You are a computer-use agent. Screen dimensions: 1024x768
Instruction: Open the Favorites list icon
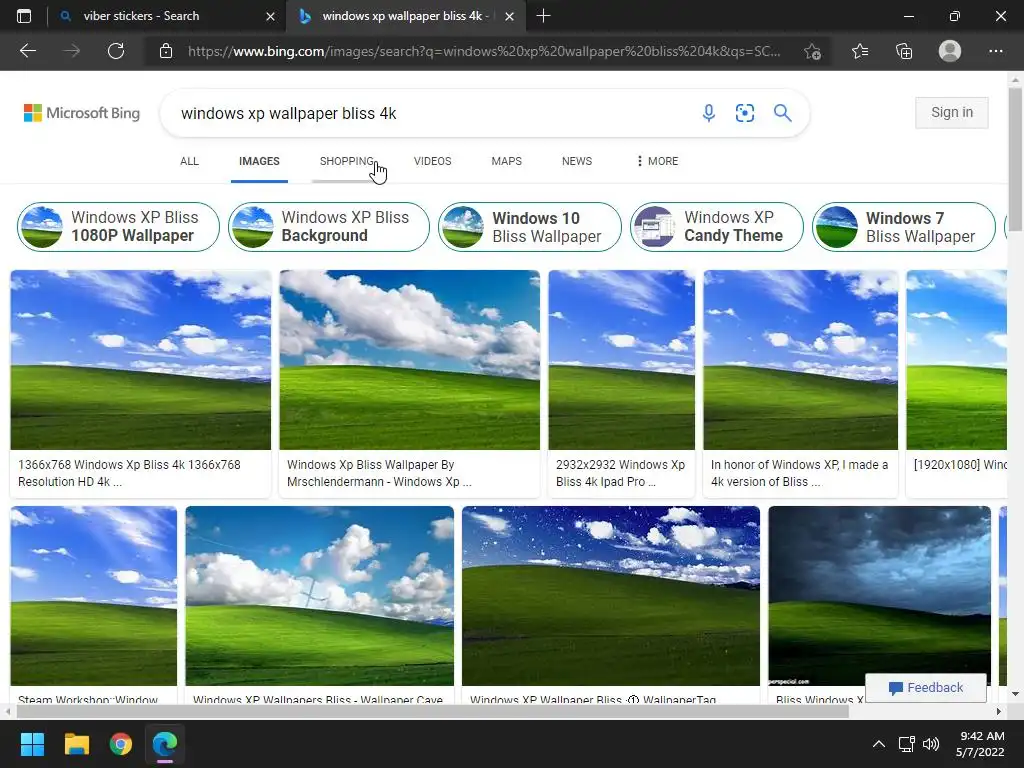tap(860, 51)
